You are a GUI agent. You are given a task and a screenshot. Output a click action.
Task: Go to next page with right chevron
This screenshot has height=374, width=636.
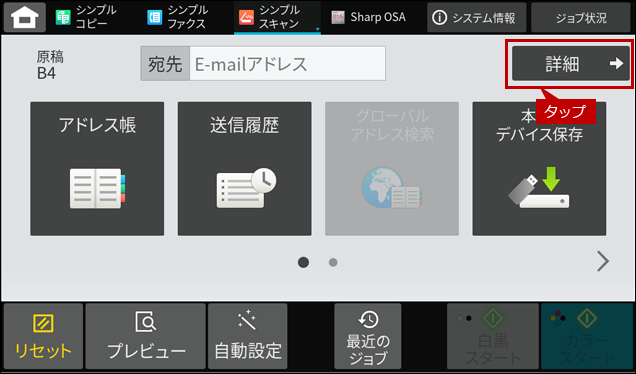click(x=603, y=261)
